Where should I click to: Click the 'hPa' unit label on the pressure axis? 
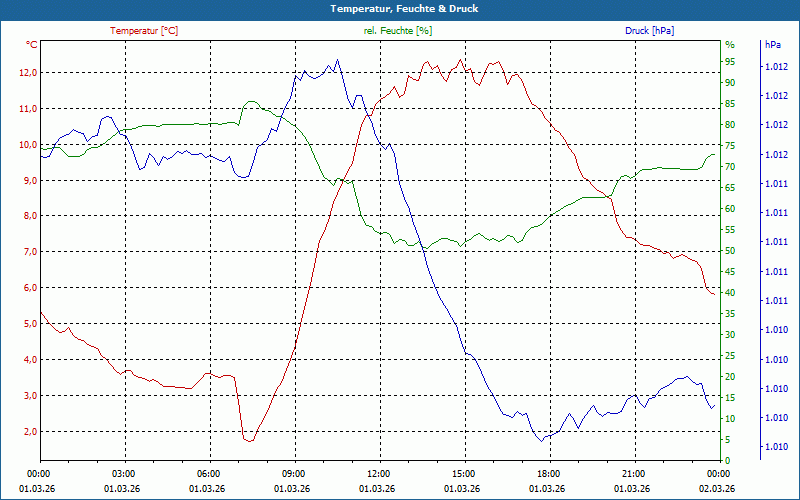click(773, 45)
